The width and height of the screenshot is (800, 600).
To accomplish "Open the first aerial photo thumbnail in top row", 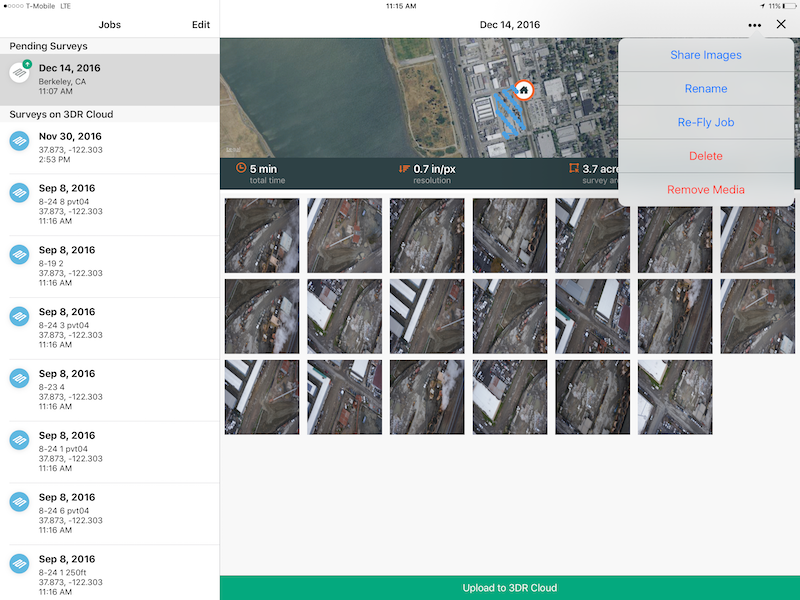I will [262, 236].
